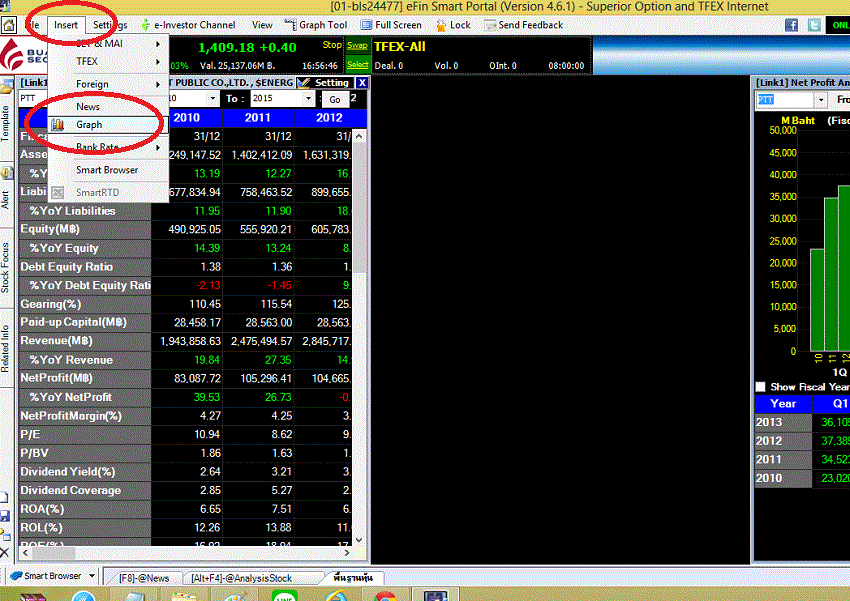The width and height of the screenshot is (850, 601).
Task: Choose News from the Insert menu
Action: click(x=108, y=107)
